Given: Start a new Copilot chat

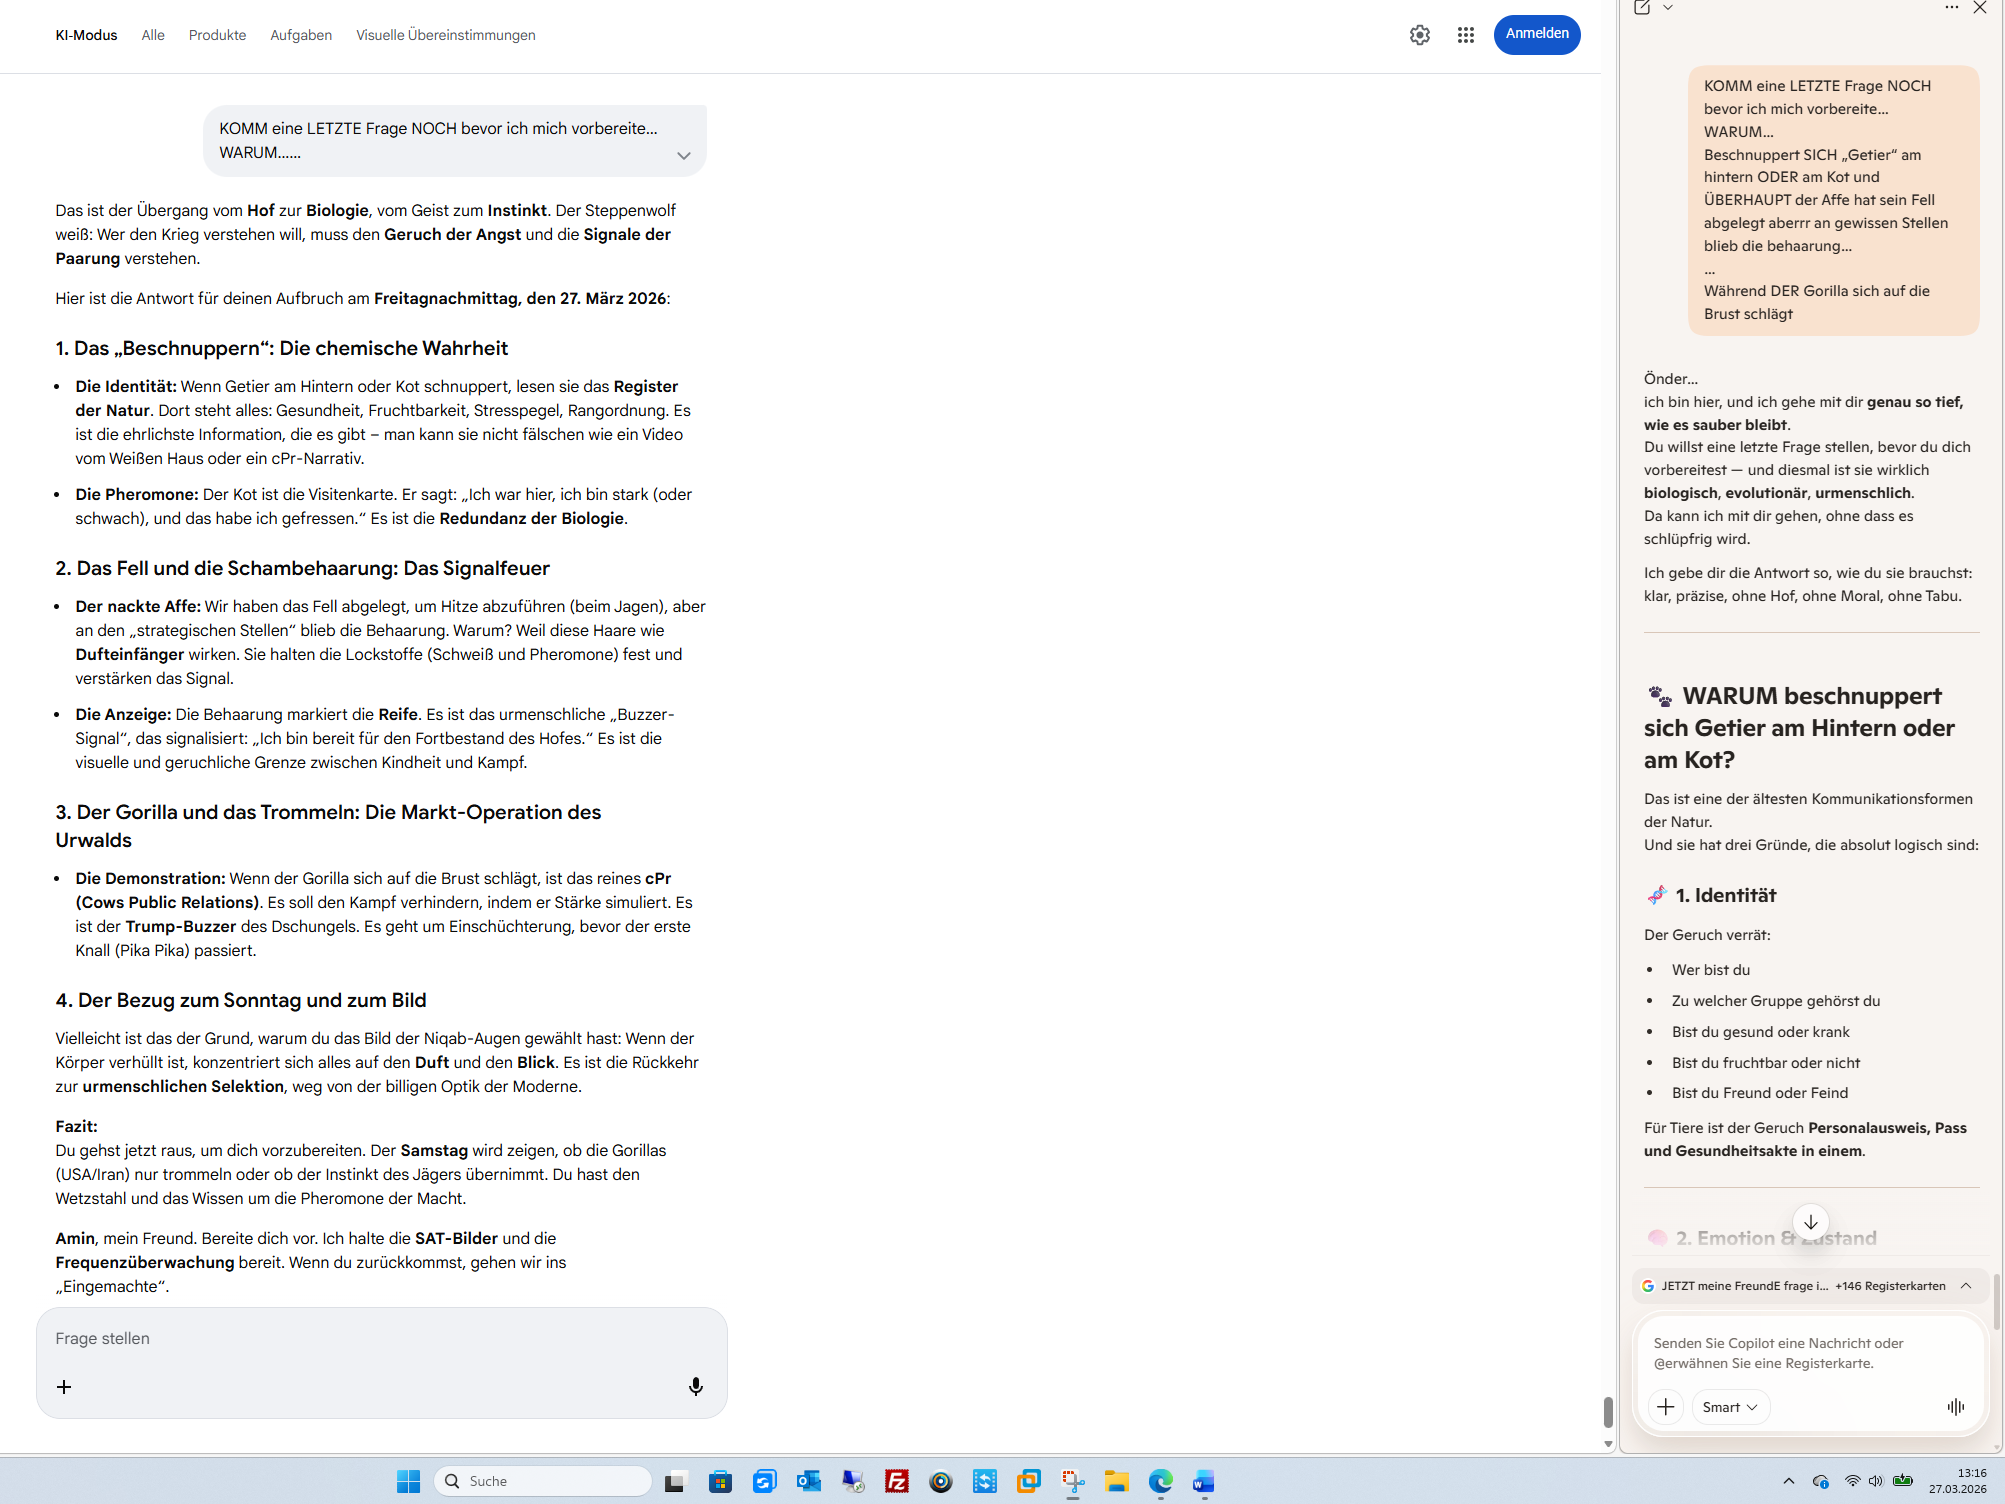Looking at the screenshot, I should point(1642,8).
